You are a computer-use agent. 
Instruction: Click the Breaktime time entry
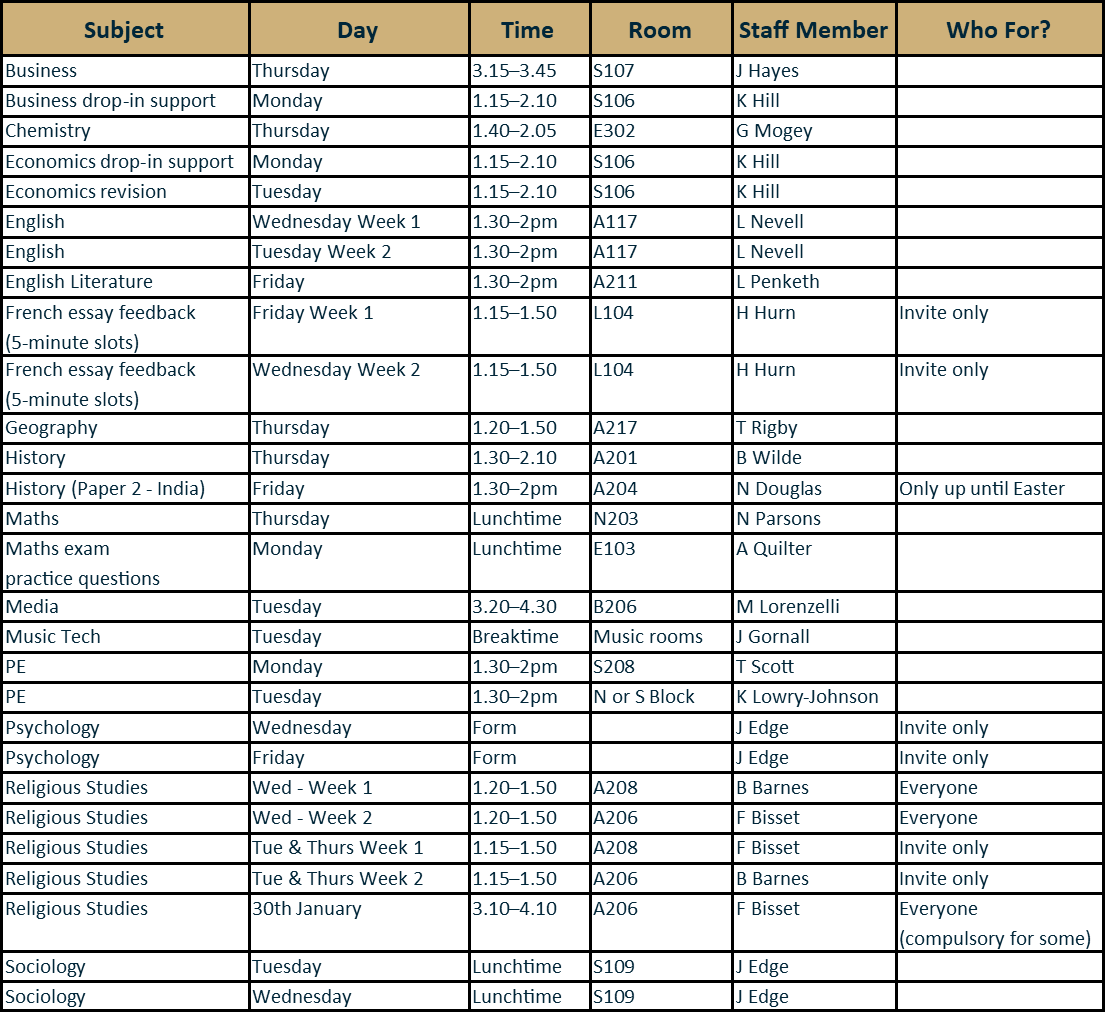tap(515, 637)
